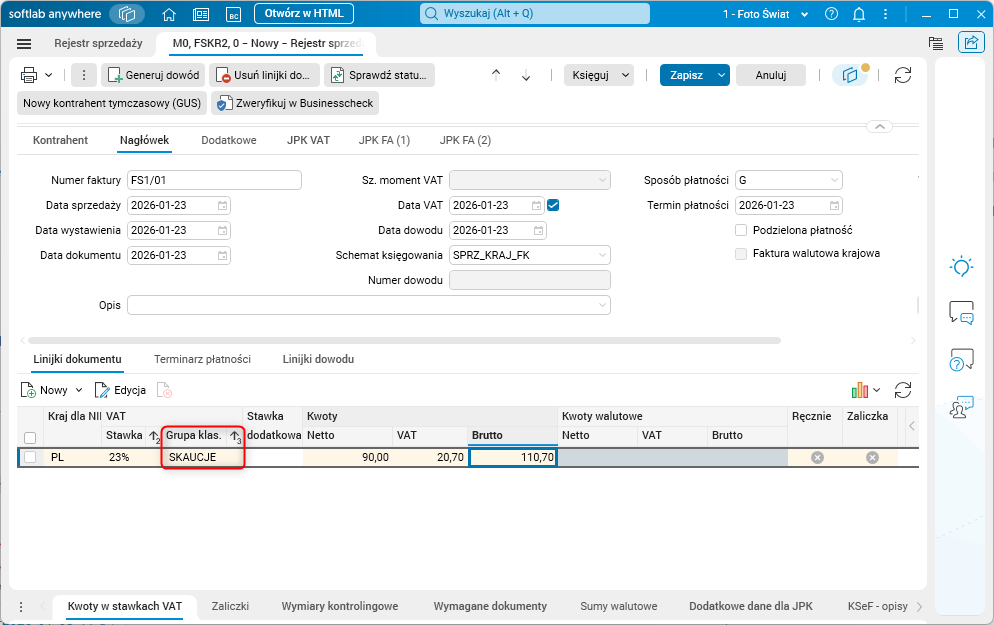The image size is (994, 625).
Task: Open the list view icon beside share
Action: (x=936, y=43)
